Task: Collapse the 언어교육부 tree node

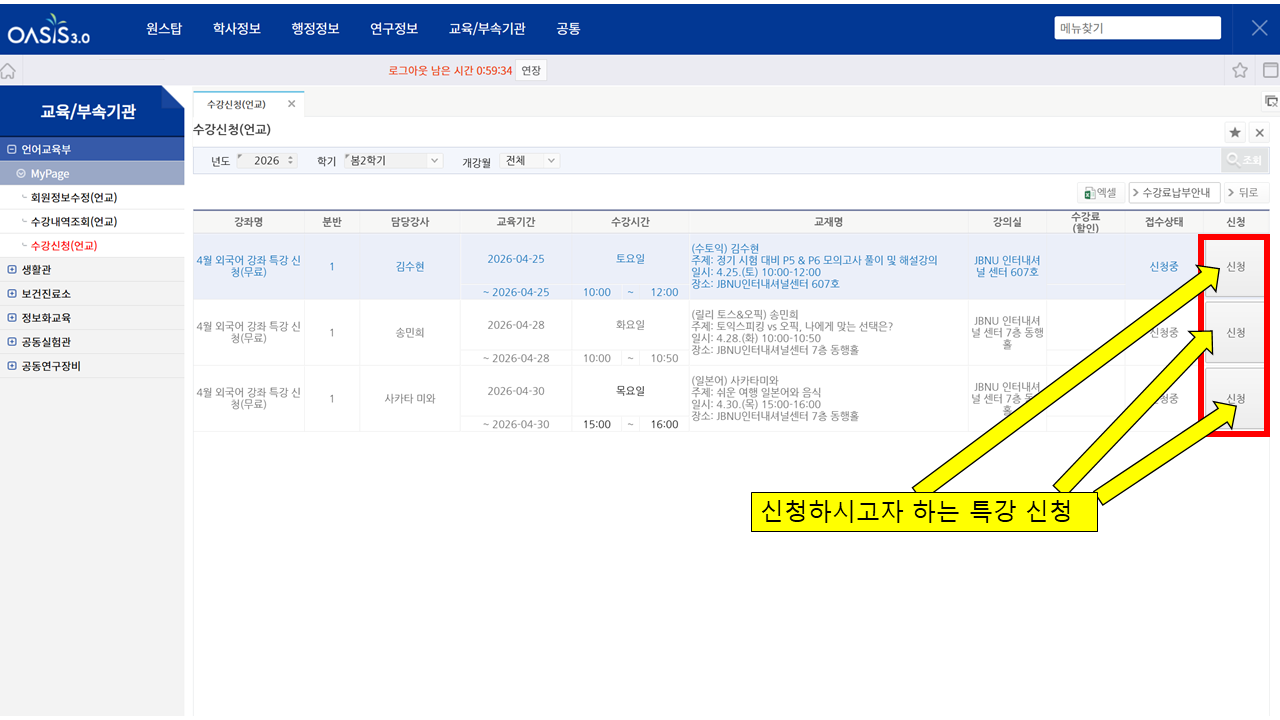Action: tap(11, 149)
